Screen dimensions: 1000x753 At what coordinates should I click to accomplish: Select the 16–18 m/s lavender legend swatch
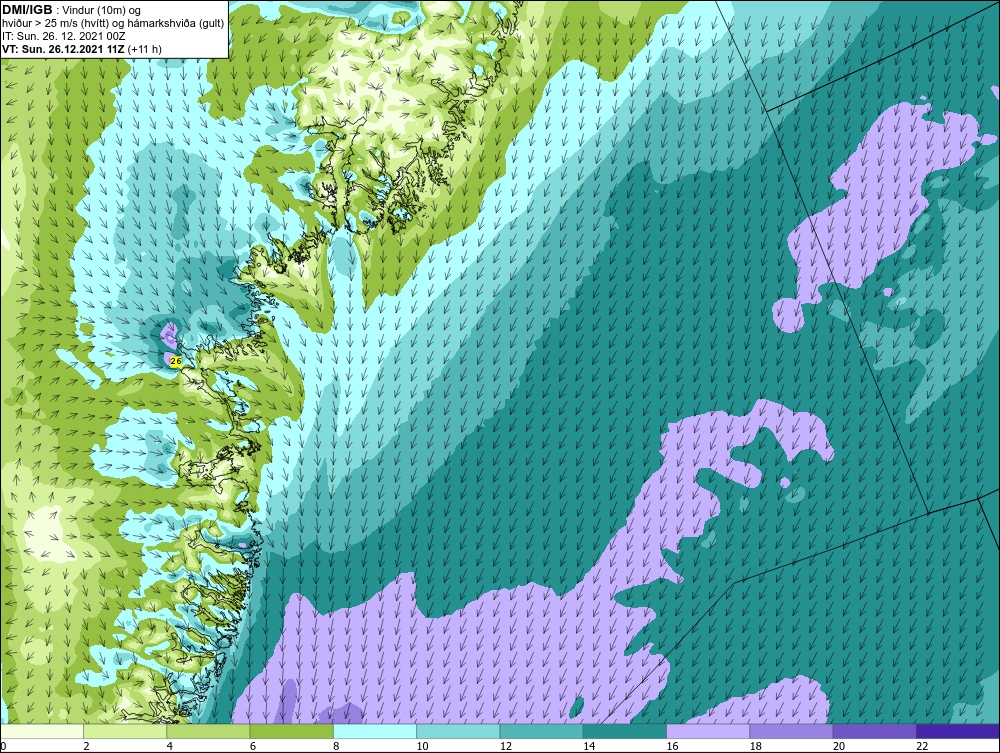[708, 731]
